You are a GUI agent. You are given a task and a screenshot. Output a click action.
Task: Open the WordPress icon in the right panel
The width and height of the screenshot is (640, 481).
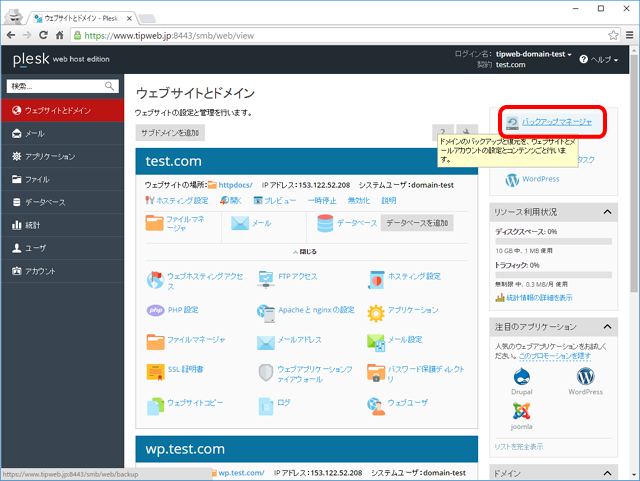(512, 179)
